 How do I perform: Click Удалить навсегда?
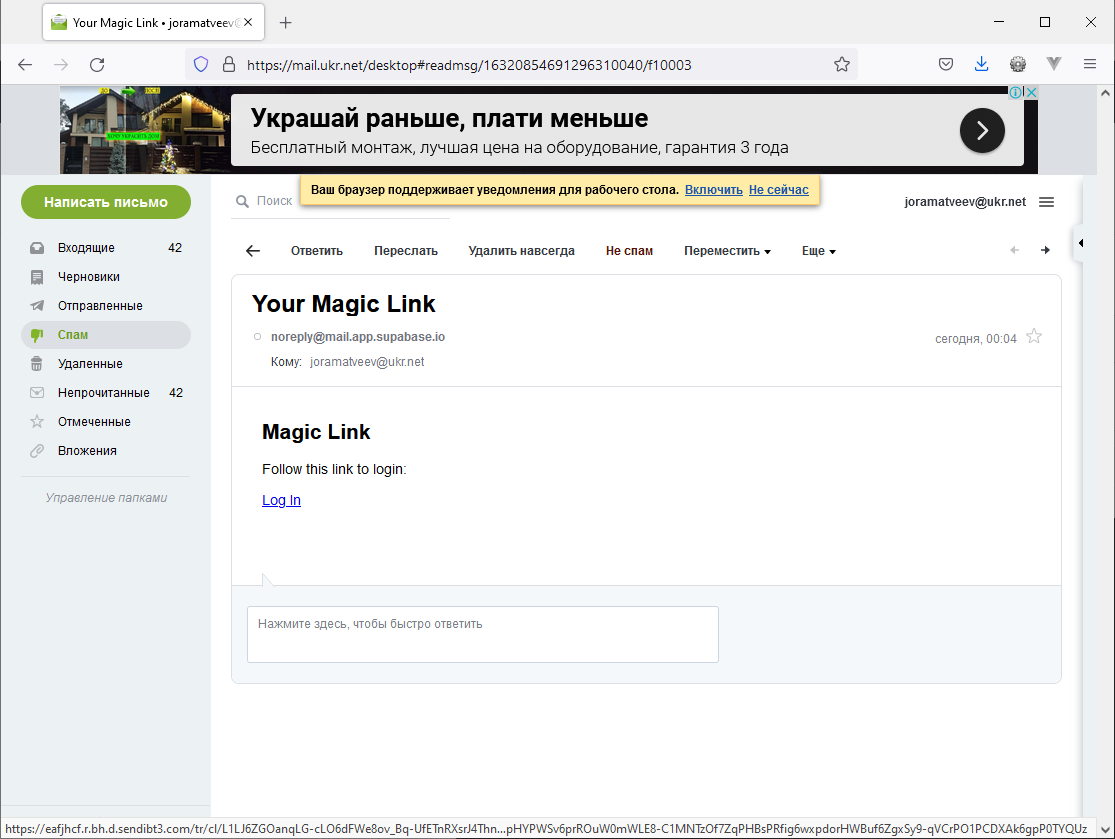(x=521, y=251)
